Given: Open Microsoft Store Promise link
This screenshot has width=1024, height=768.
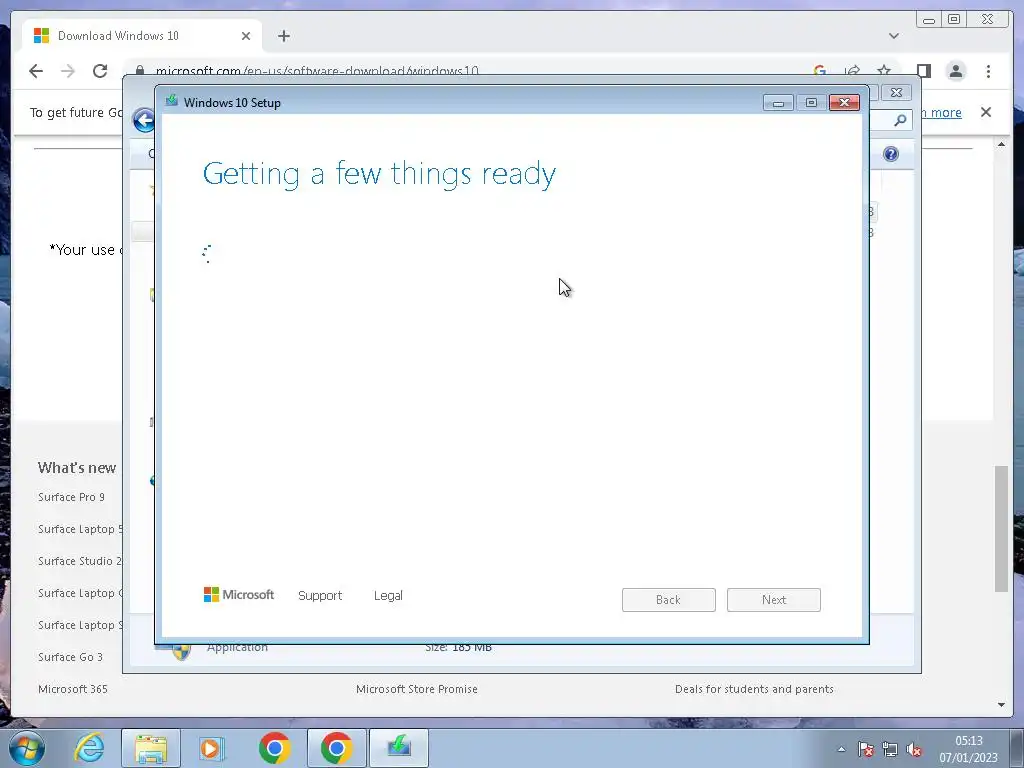Looking at the screenshot, I should (x=417, y=689).
